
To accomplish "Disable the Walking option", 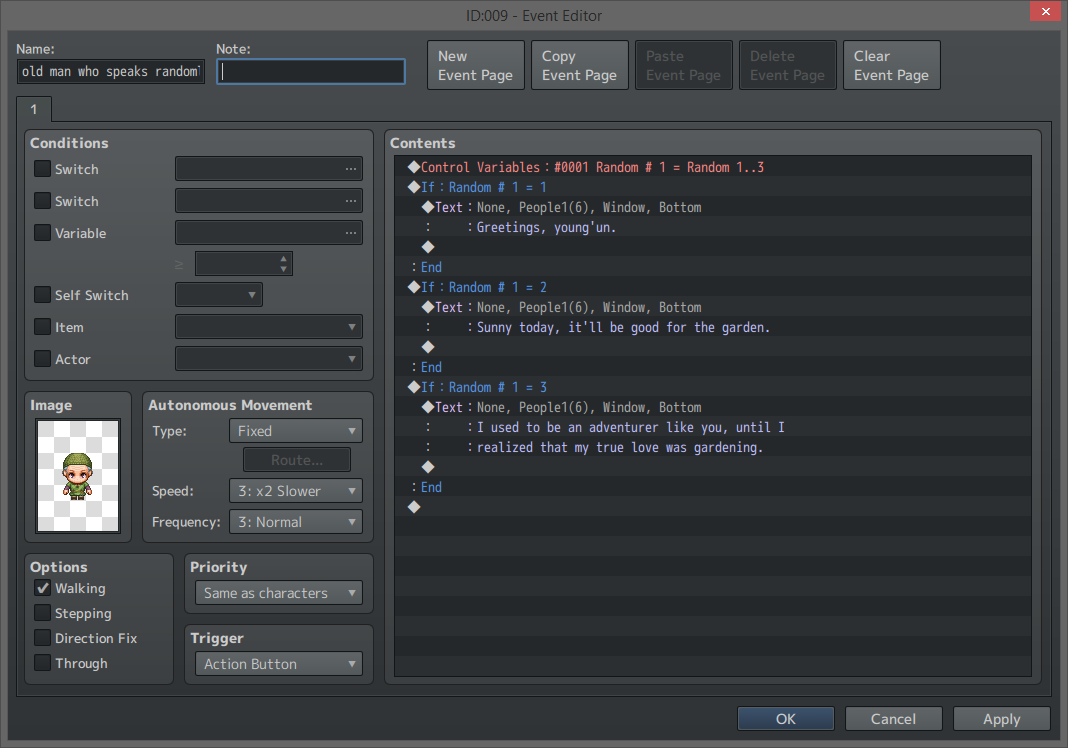I will (42, 588).
